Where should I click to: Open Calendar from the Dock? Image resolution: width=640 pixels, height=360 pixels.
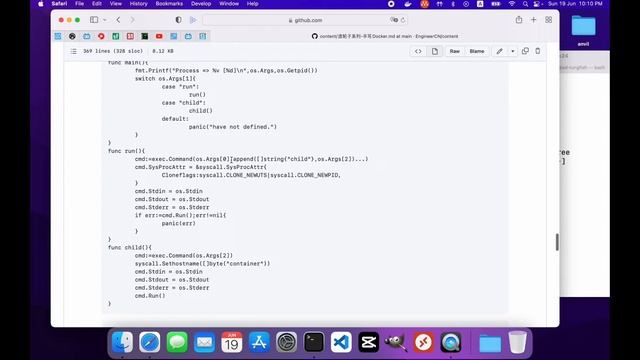click(x=231, y=342)
